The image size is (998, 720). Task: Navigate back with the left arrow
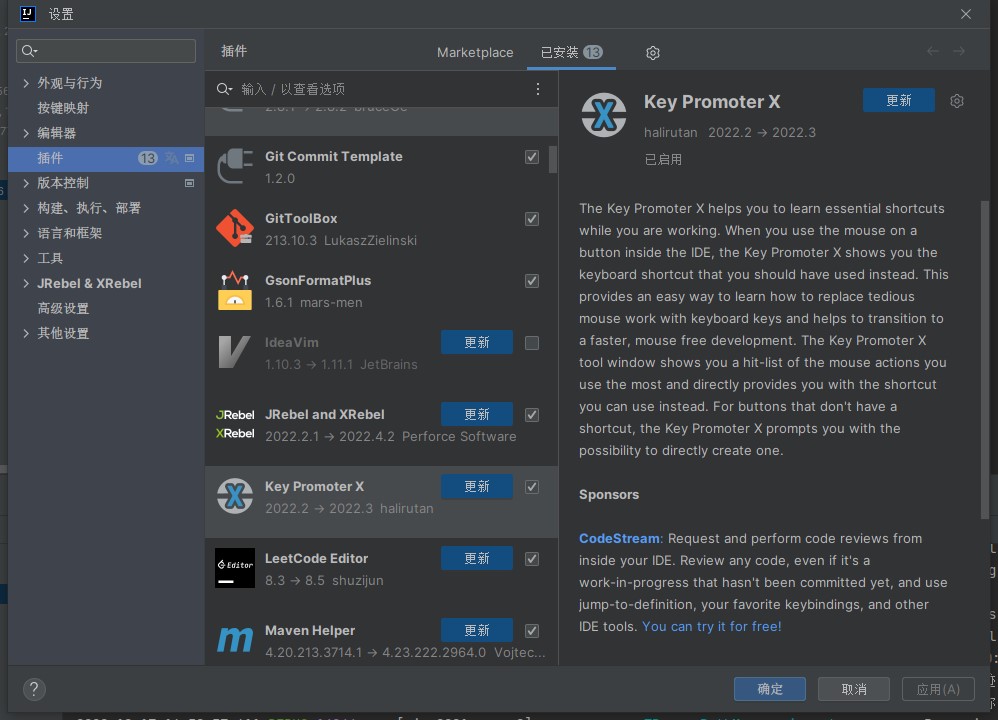pyautogui.click(x=932, y=52)
